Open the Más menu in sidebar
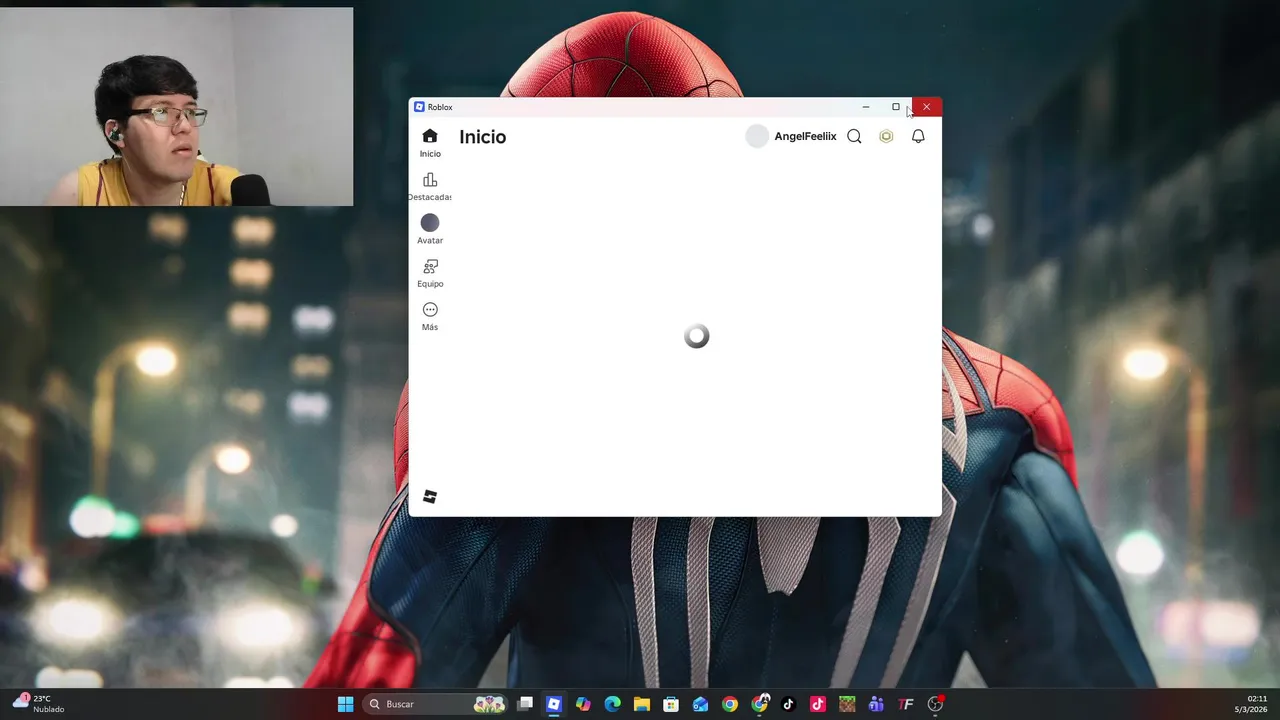1280x720 pixels. click(430, 316)
